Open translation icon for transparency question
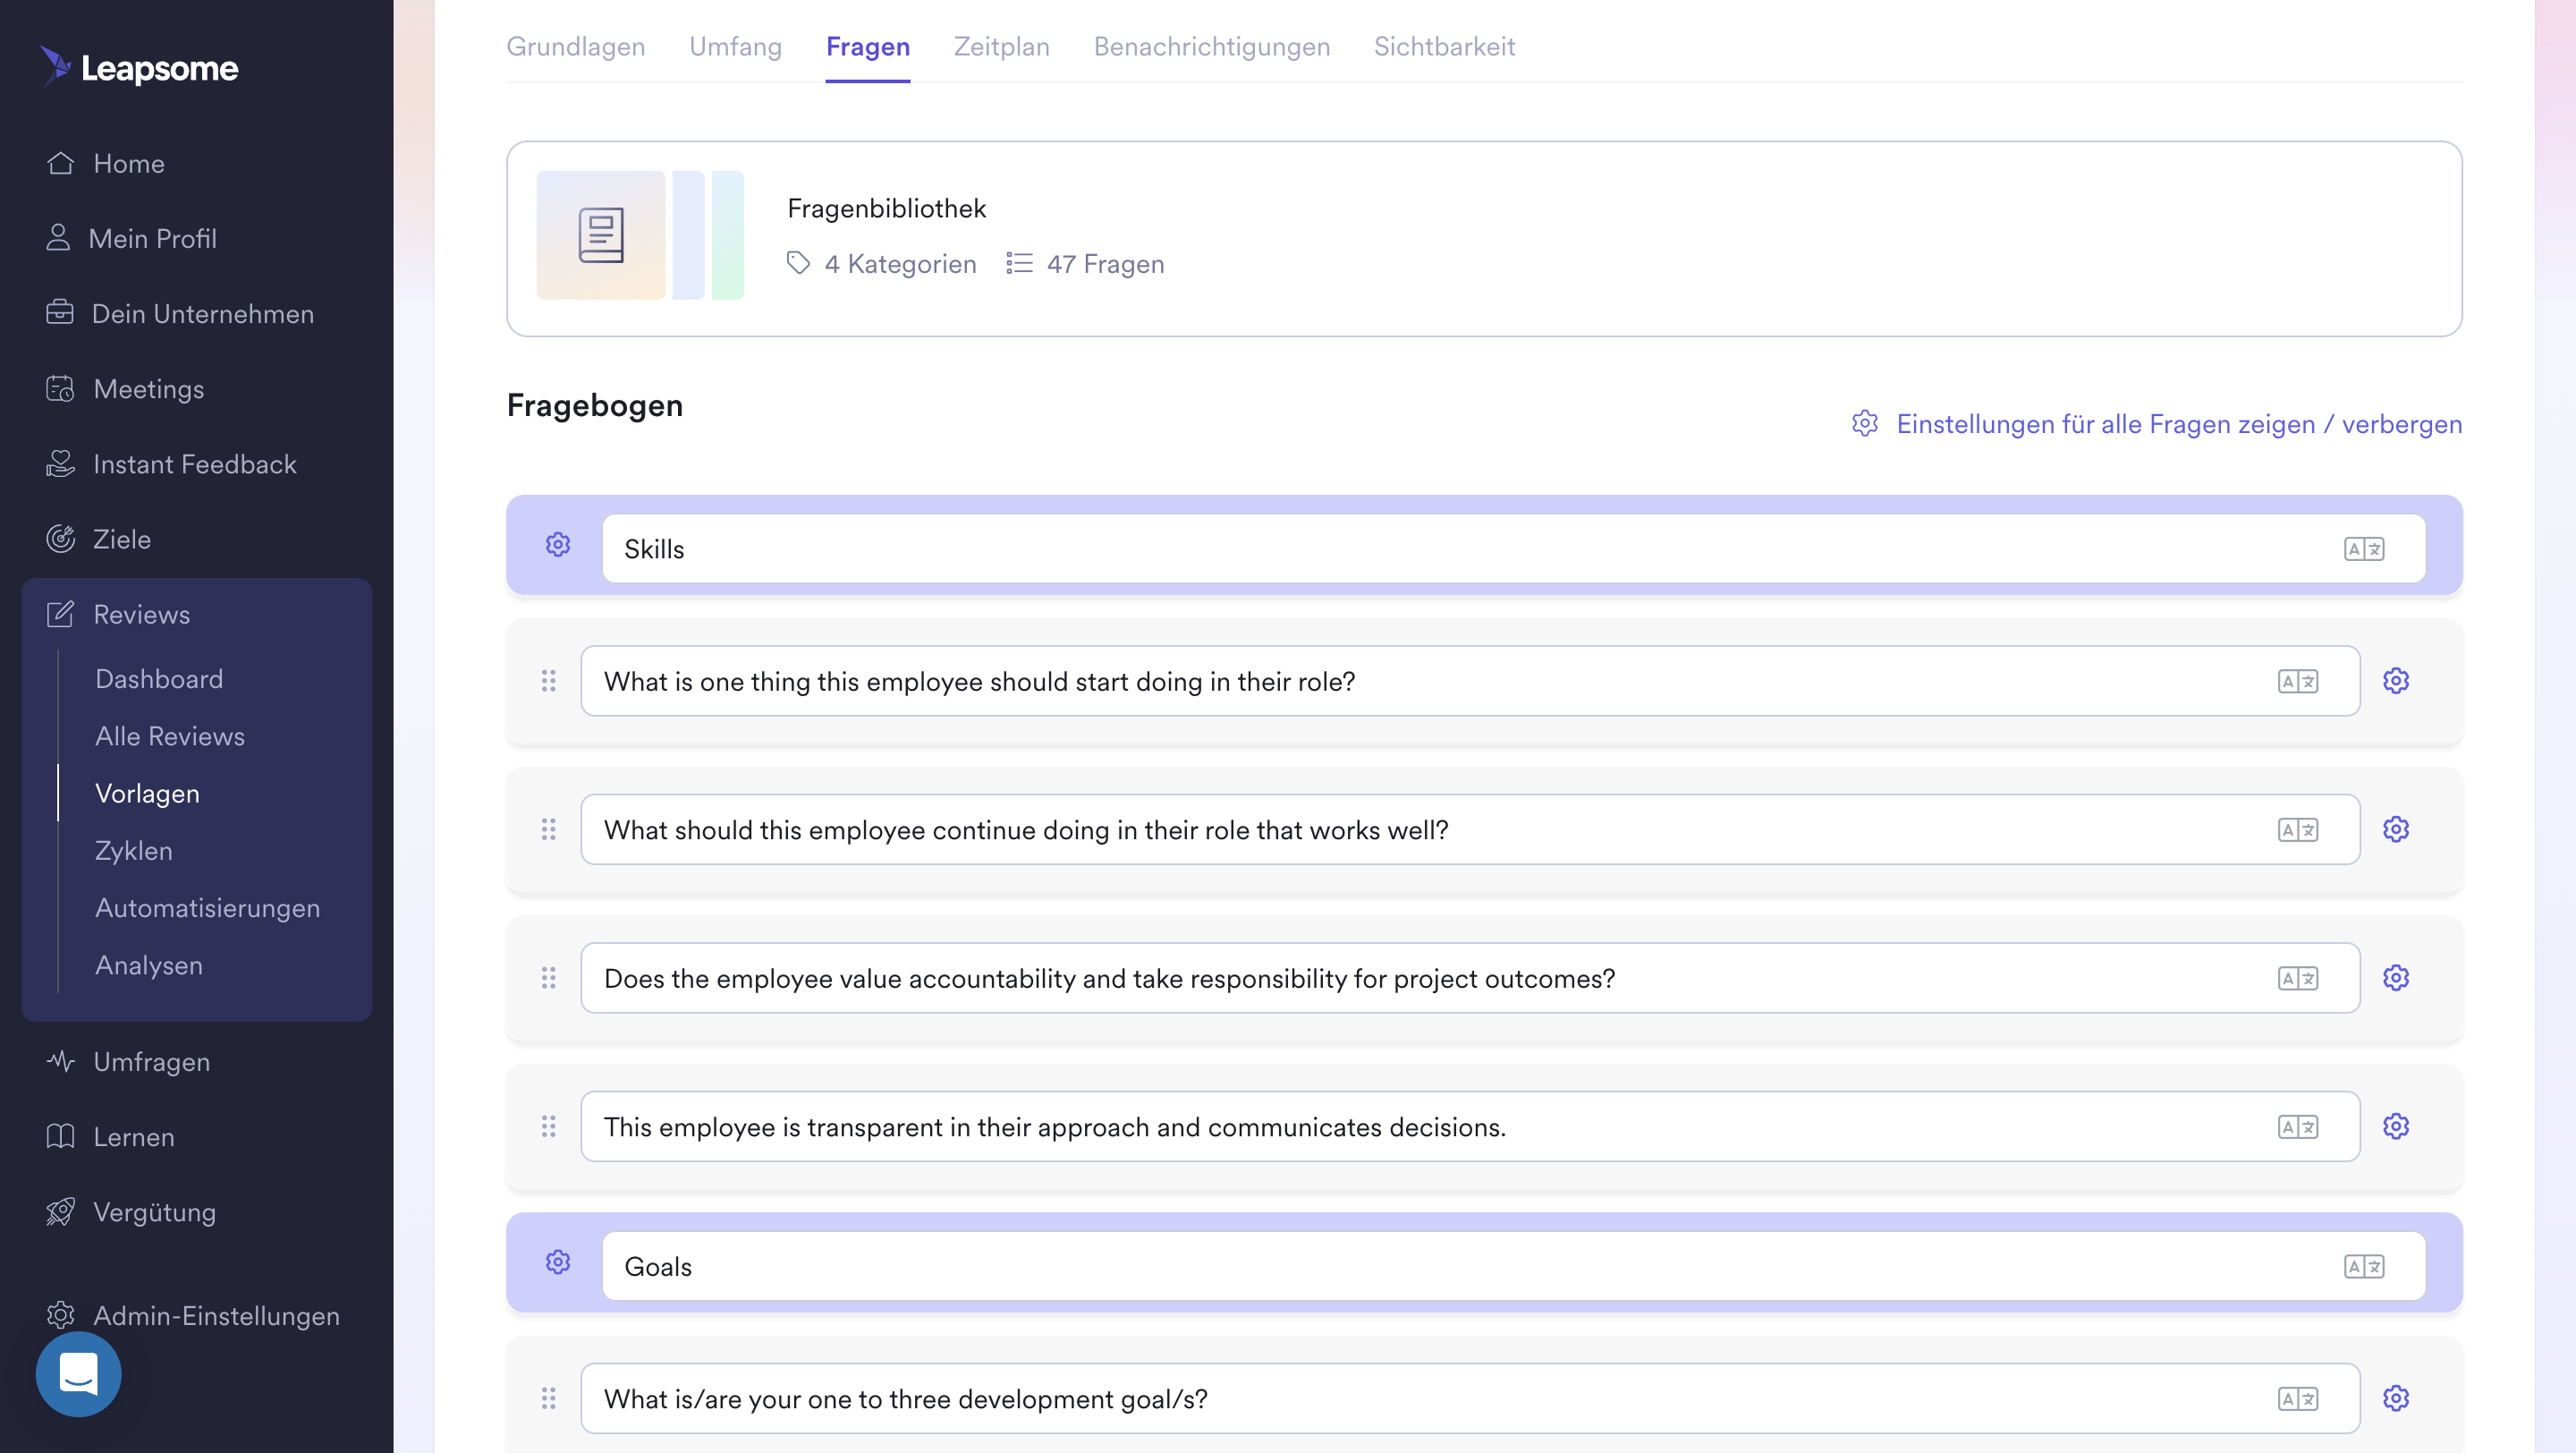2576x1453 pixels. pyautogui.click(x=2298, y=1126)
